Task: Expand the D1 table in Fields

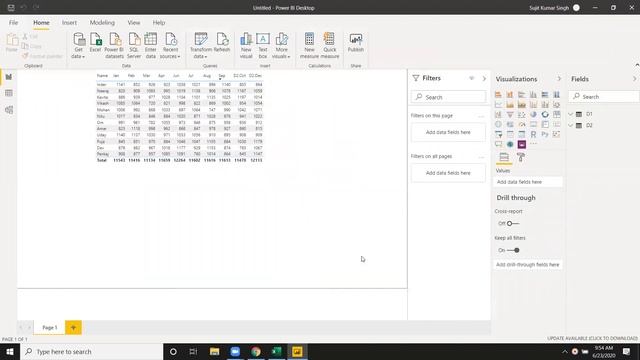Action: [x=571, y=114]
